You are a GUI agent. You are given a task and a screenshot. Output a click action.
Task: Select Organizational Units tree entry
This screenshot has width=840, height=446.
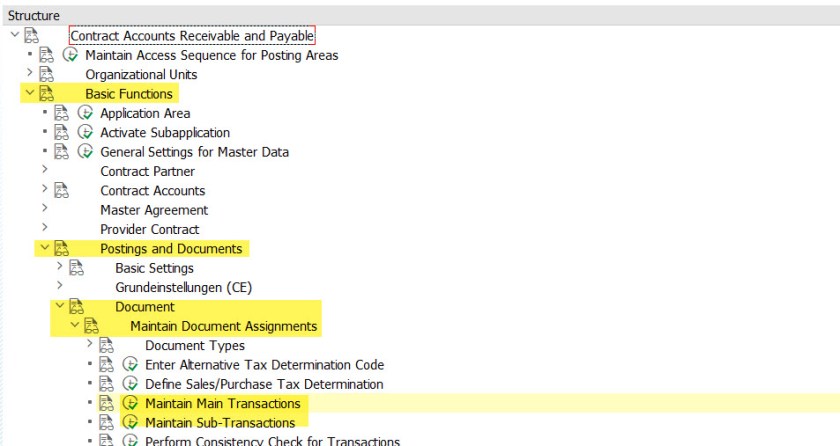coord(141,74)
